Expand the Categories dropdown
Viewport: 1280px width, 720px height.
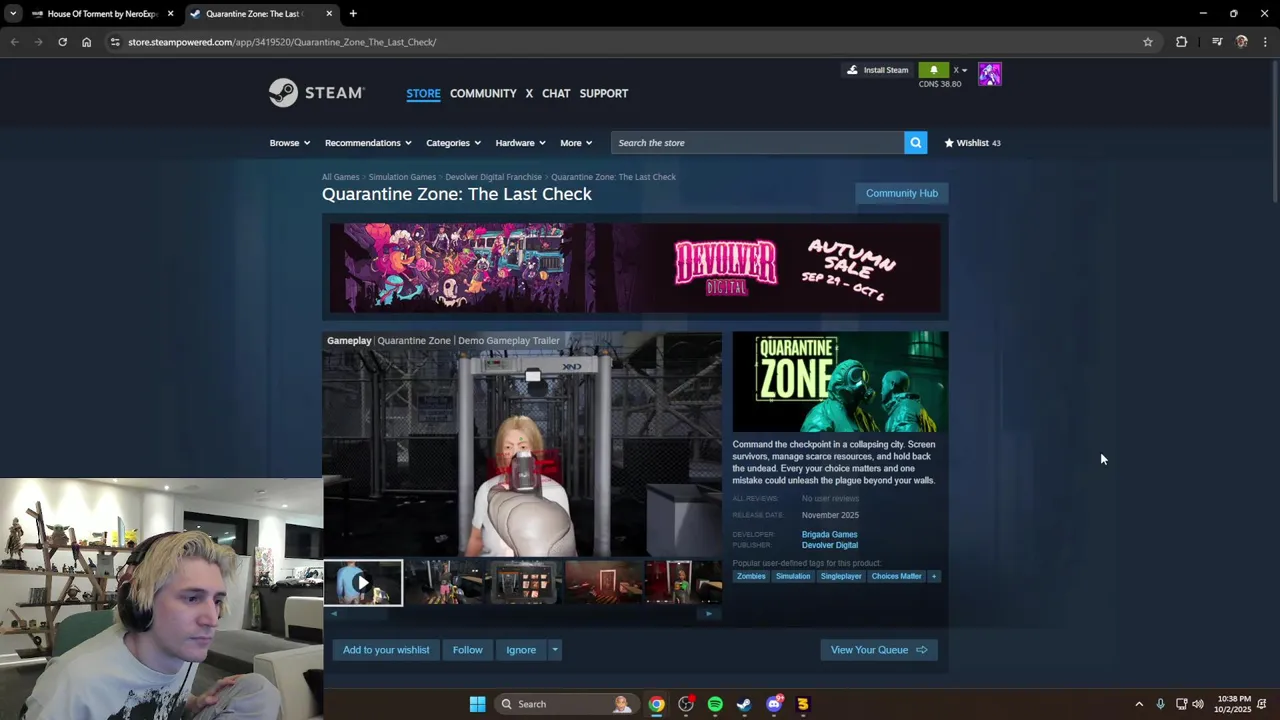point(453,143)
